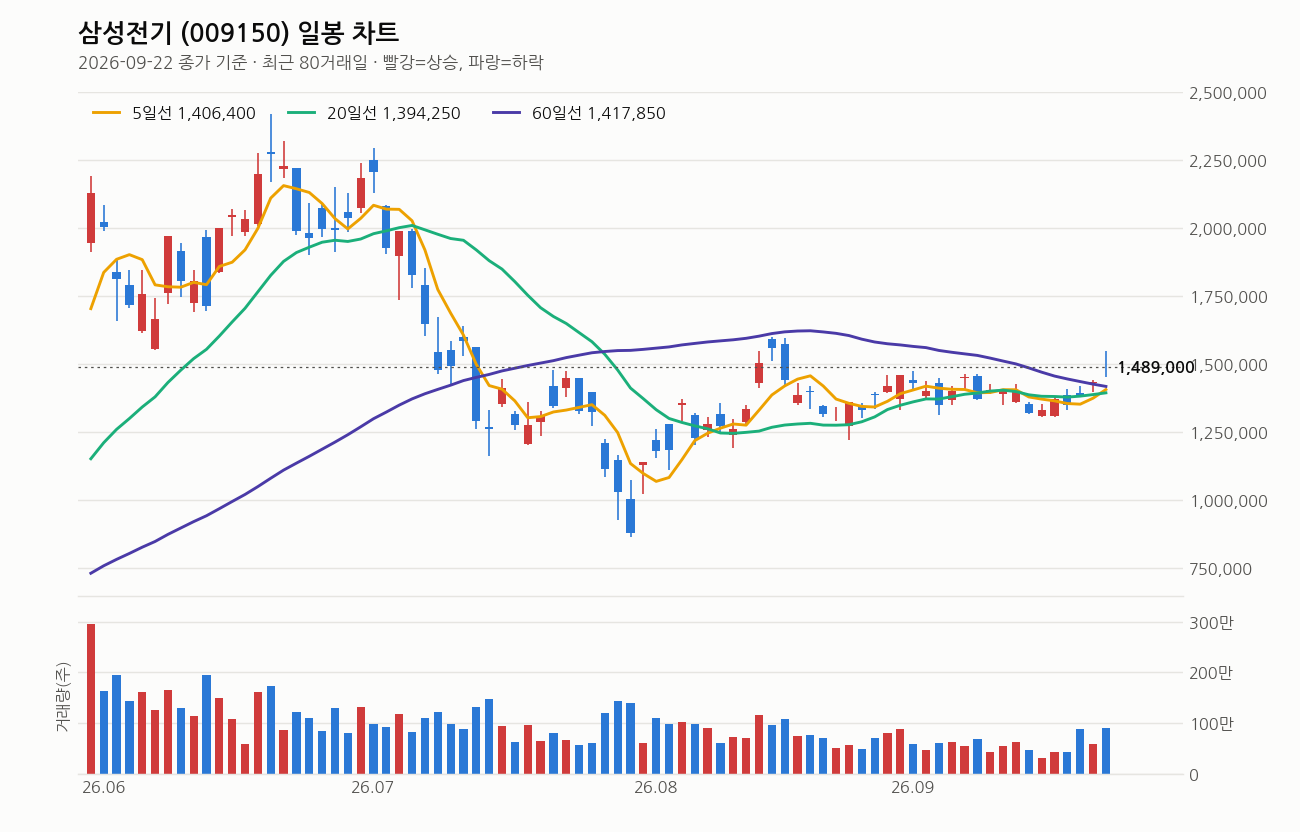Click the 1,250,000 price axis label
1300x832 pixels.
coord(1229,433)
